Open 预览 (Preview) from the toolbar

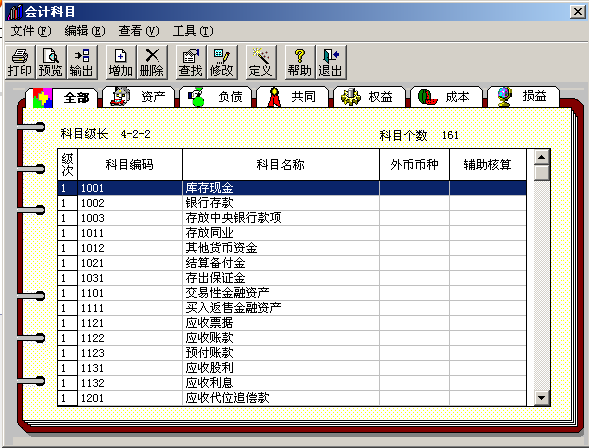tap(51, 62)
